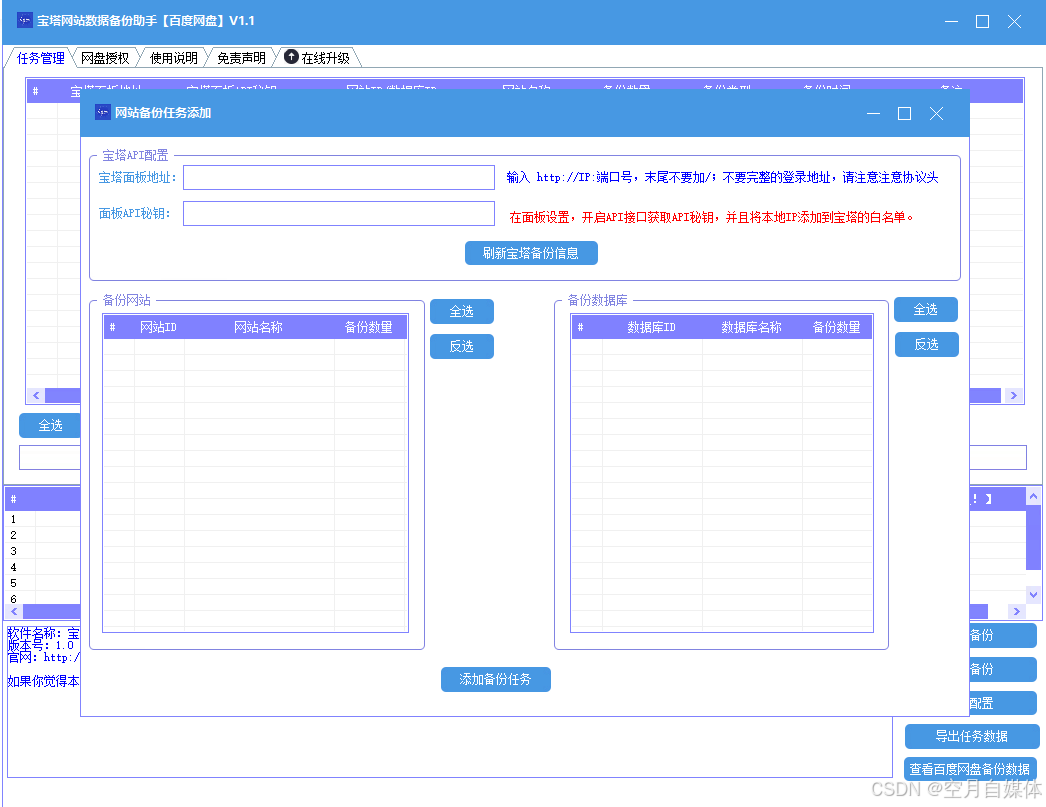
Task: Sort by 数据库ID column header
Action: pyautogui.click(x=652, y=327)
